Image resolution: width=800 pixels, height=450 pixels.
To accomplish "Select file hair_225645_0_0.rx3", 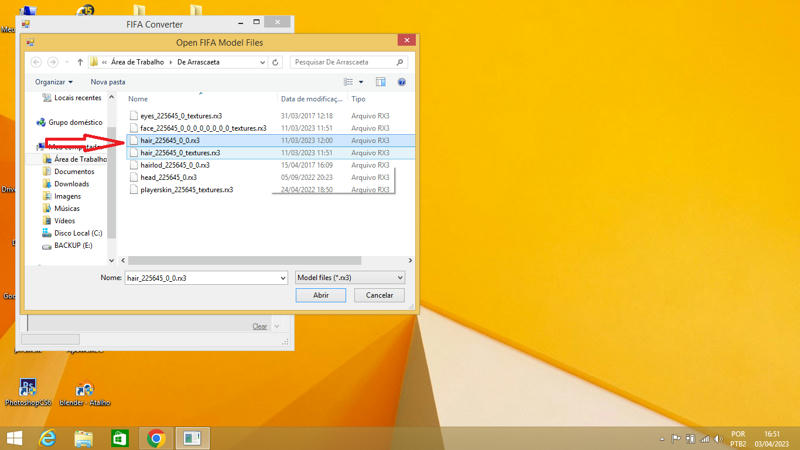I will (x=170, y=140).
